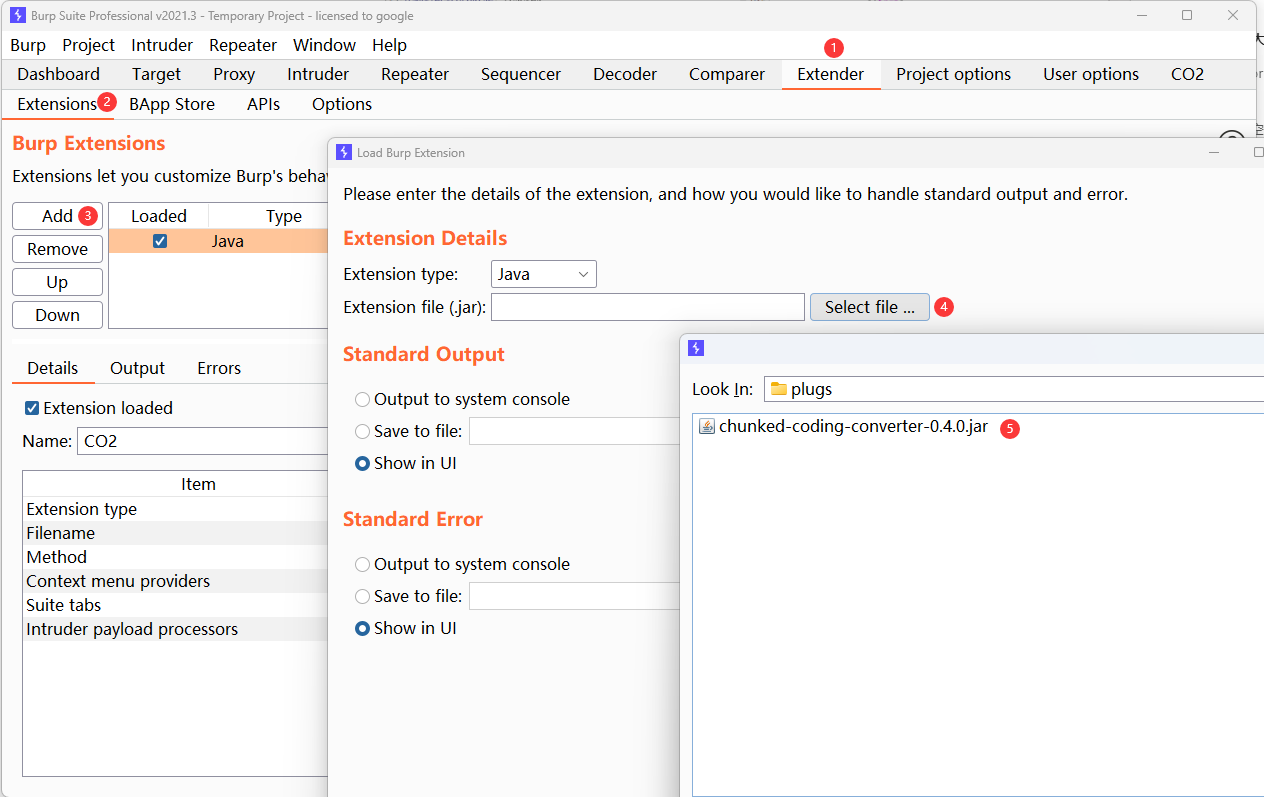
Task: Click the Load Burp Extension dialog icon
Action: 344,153
